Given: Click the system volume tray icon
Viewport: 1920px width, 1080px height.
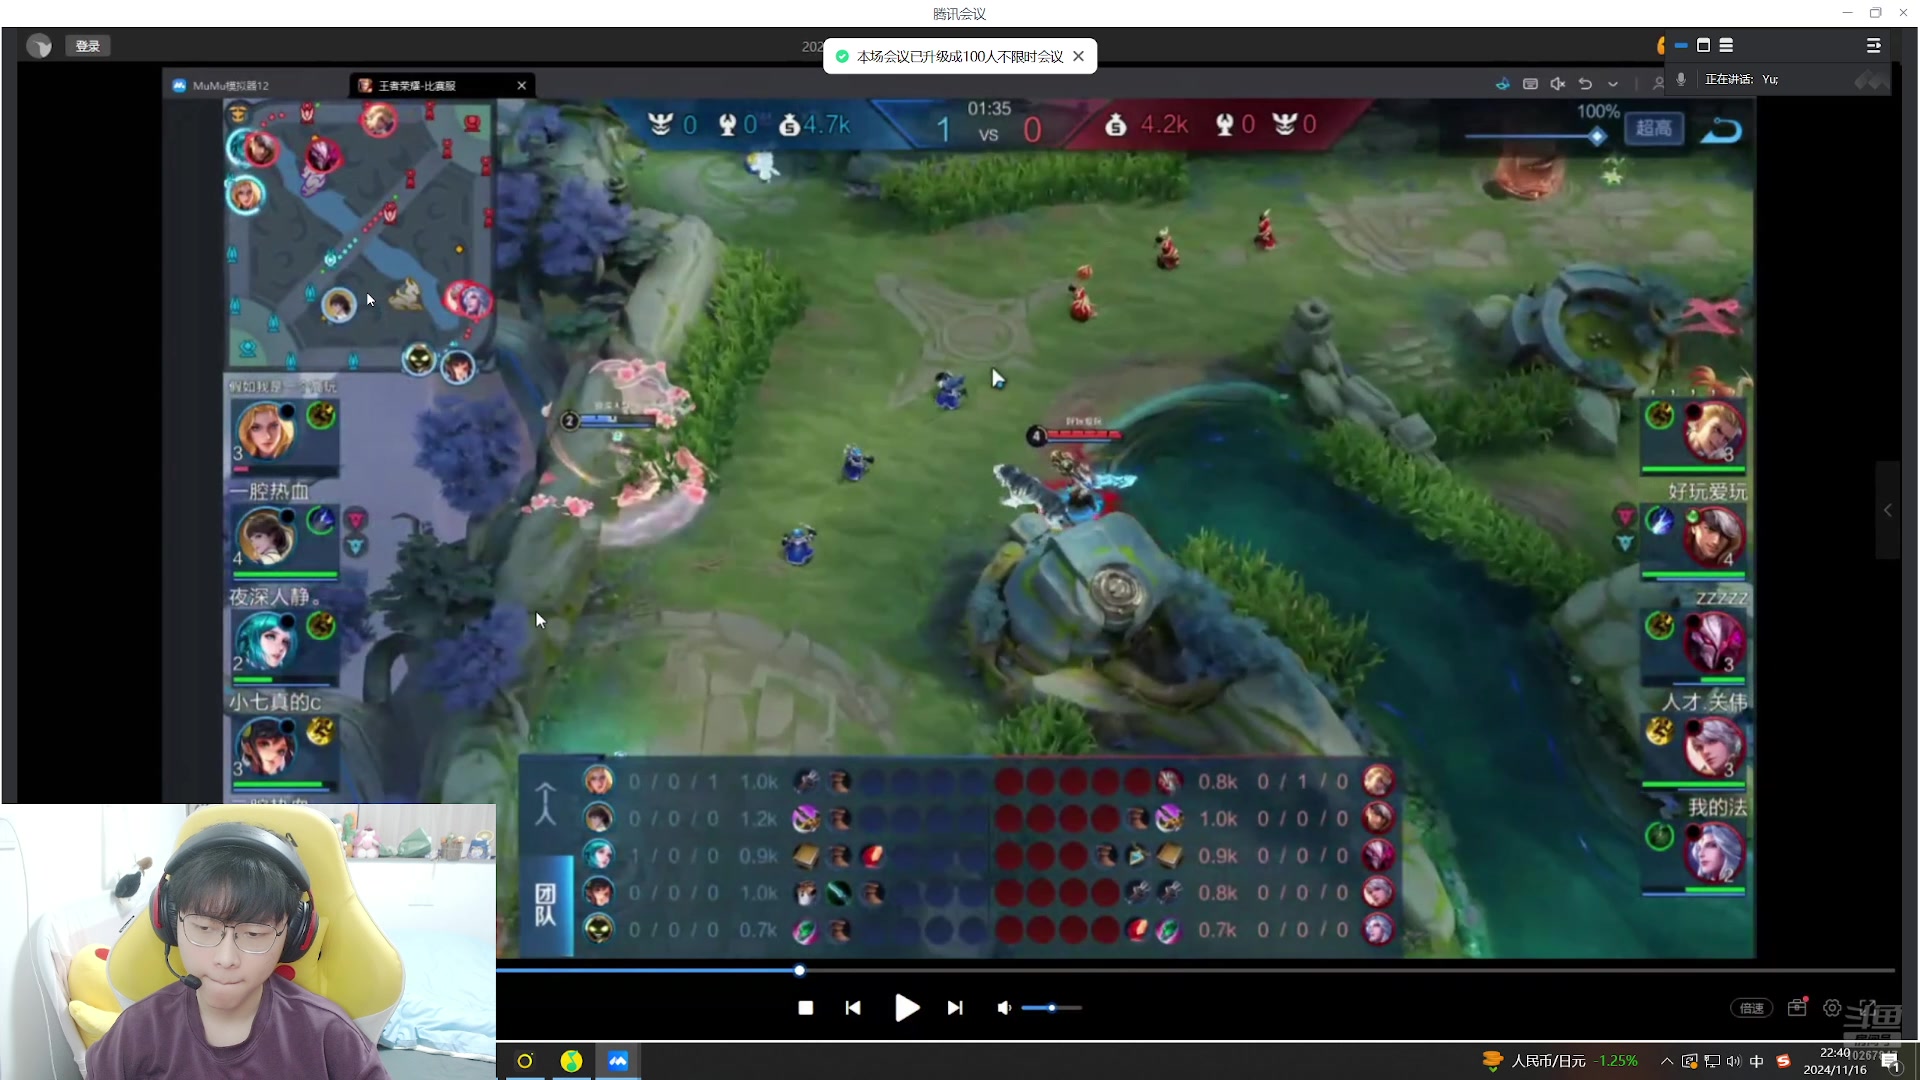Looking at the screenshot, I should (x=1734, y=1061).
